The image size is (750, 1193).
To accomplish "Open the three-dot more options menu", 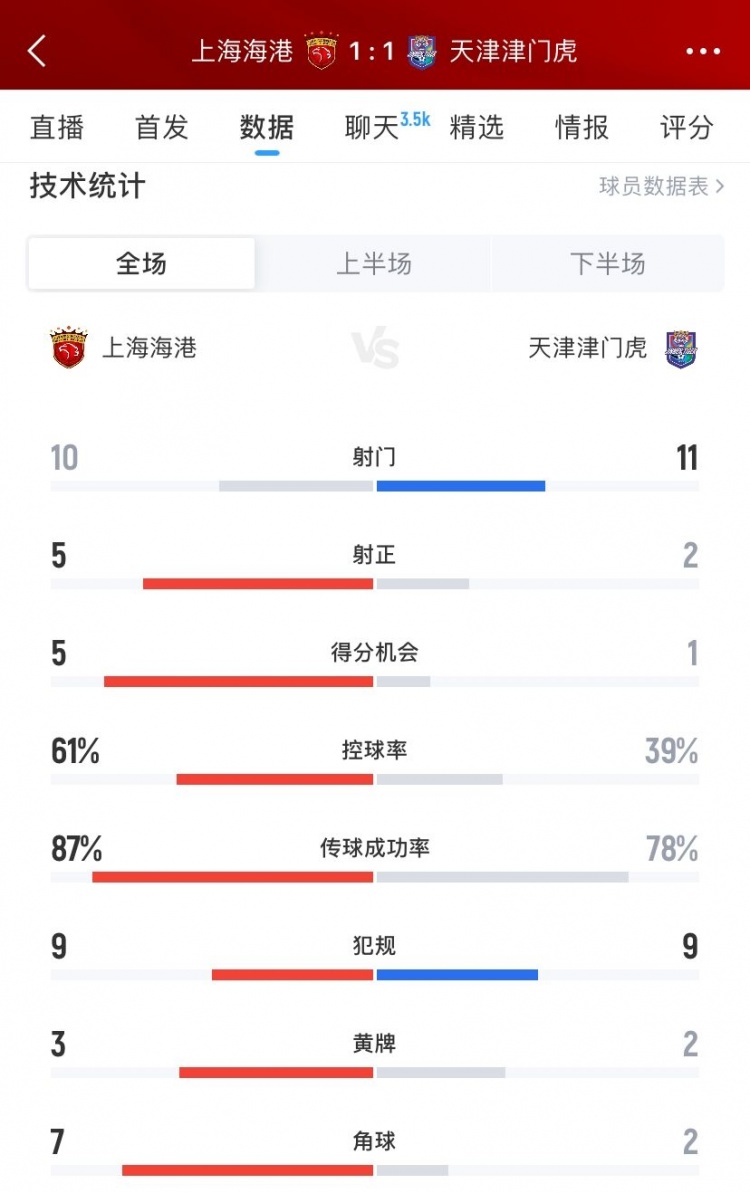I will [703, 52].
